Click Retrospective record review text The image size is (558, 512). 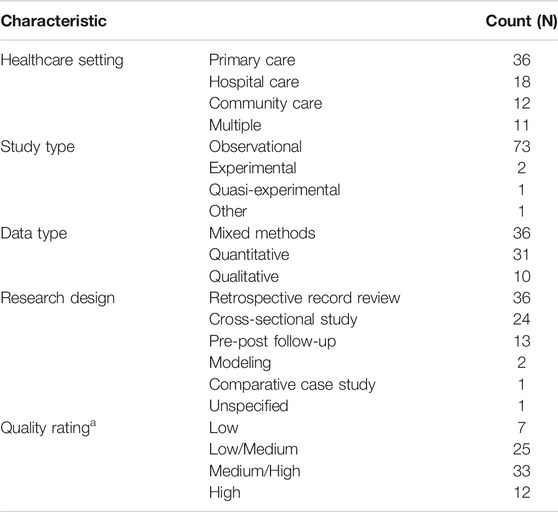pos(305,298)
